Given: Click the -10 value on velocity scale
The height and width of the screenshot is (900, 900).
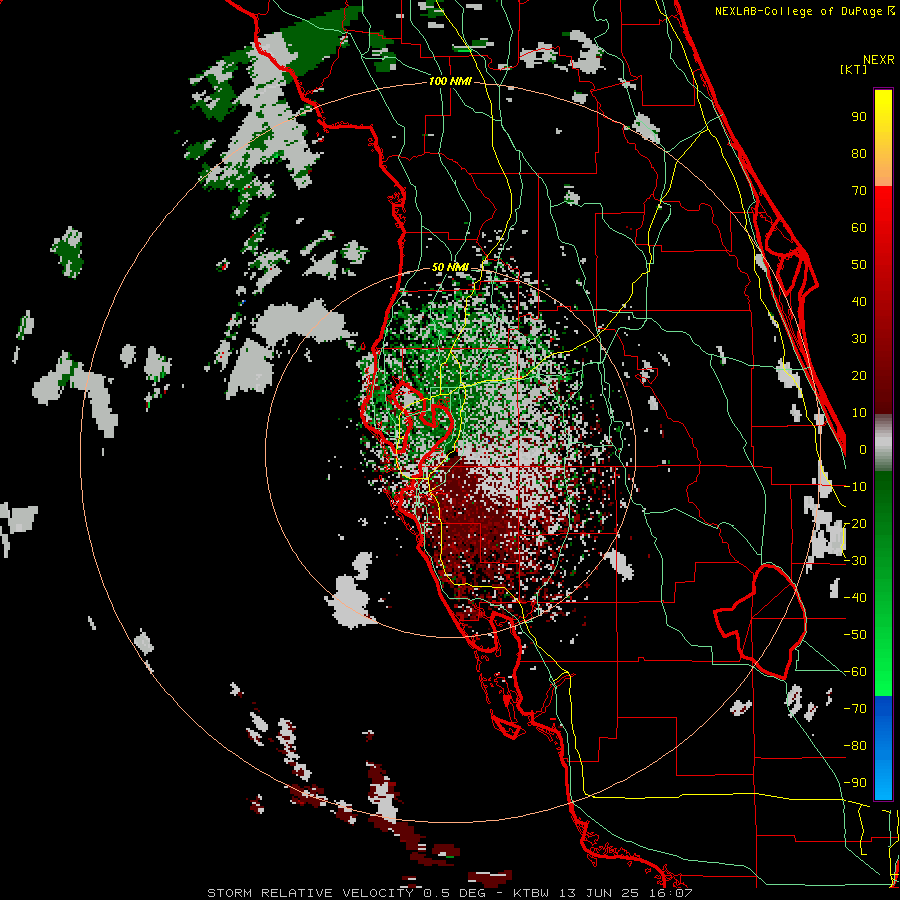Looking at the screenshot, I should pos(855,487).
